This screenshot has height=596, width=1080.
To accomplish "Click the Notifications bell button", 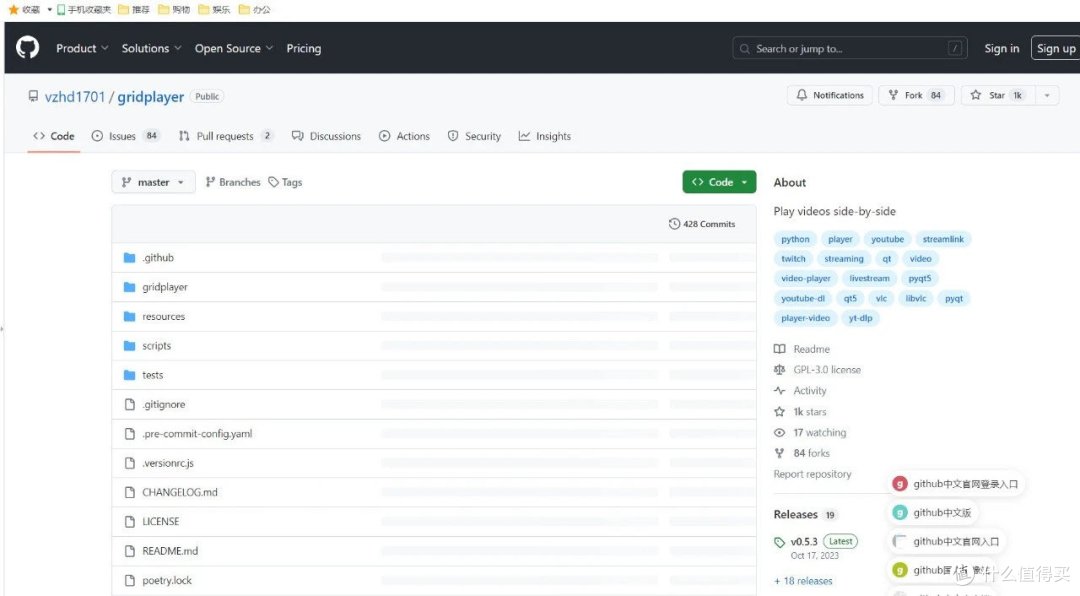I will point(830,95).
